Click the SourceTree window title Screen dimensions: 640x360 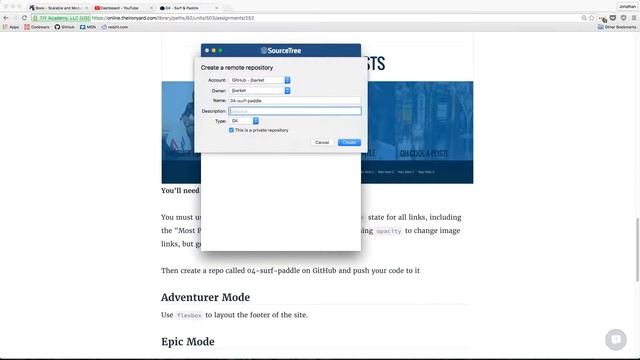click(281, 51)
